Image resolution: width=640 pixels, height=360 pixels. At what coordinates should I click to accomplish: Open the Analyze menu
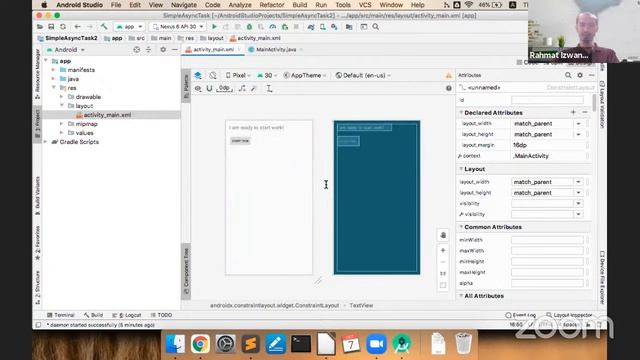[240, 5]
